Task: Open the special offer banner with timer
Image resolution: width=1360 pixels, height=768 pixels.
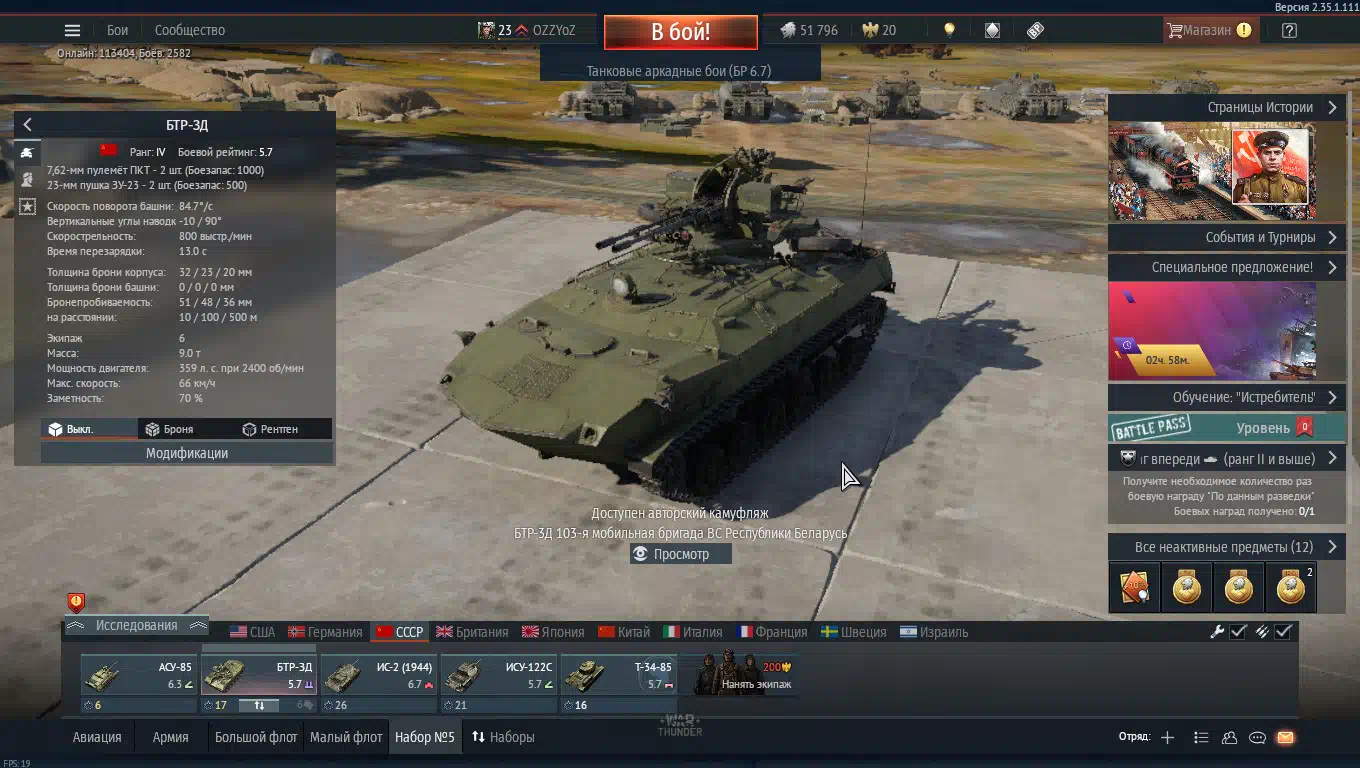Action: tap(1212, 331)
